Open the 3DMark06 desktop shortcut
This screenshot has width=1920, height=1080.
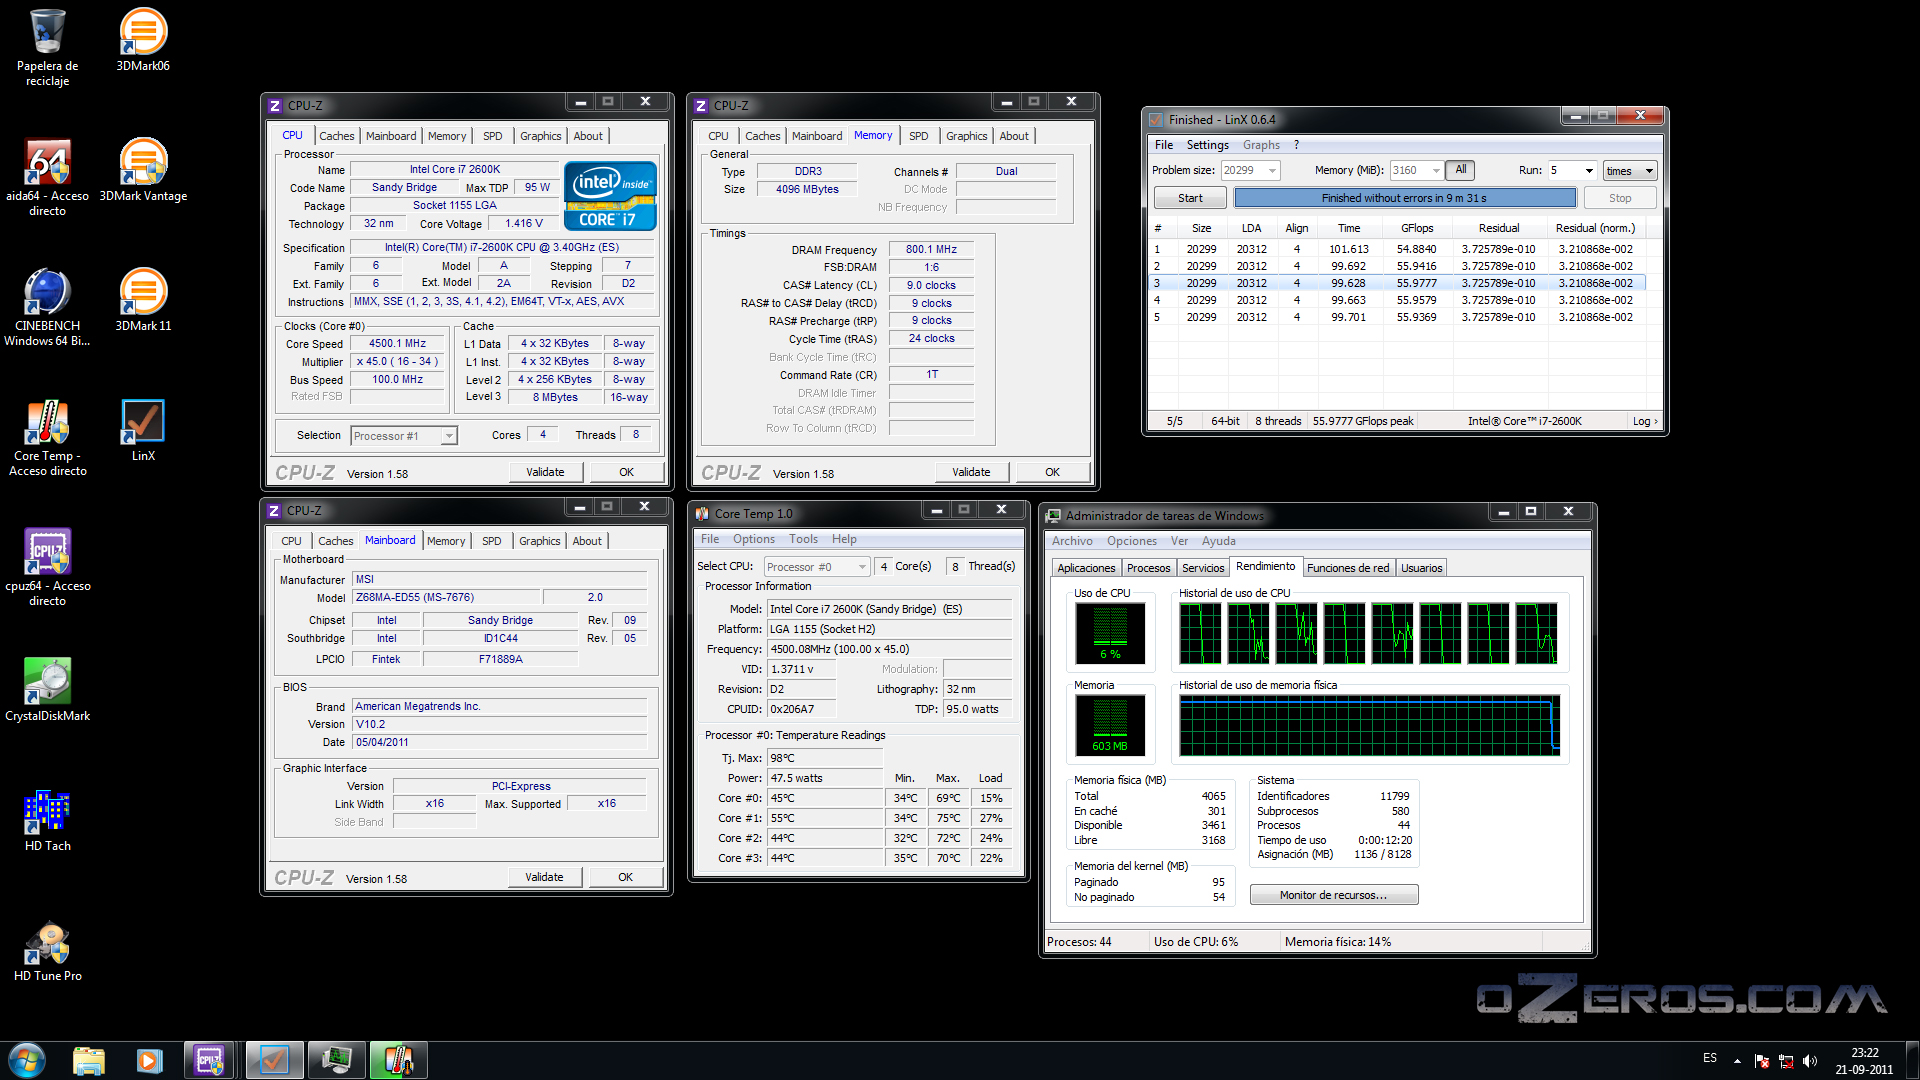(143, 40)
